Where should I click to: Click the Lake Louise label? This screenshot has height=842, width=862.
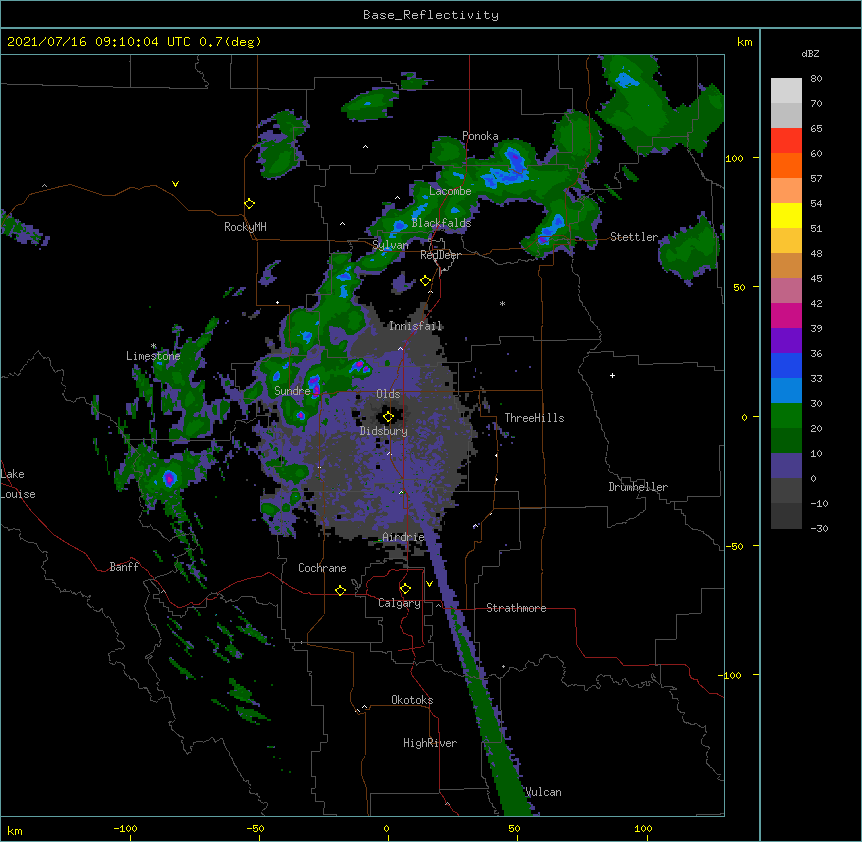[18, 484]
